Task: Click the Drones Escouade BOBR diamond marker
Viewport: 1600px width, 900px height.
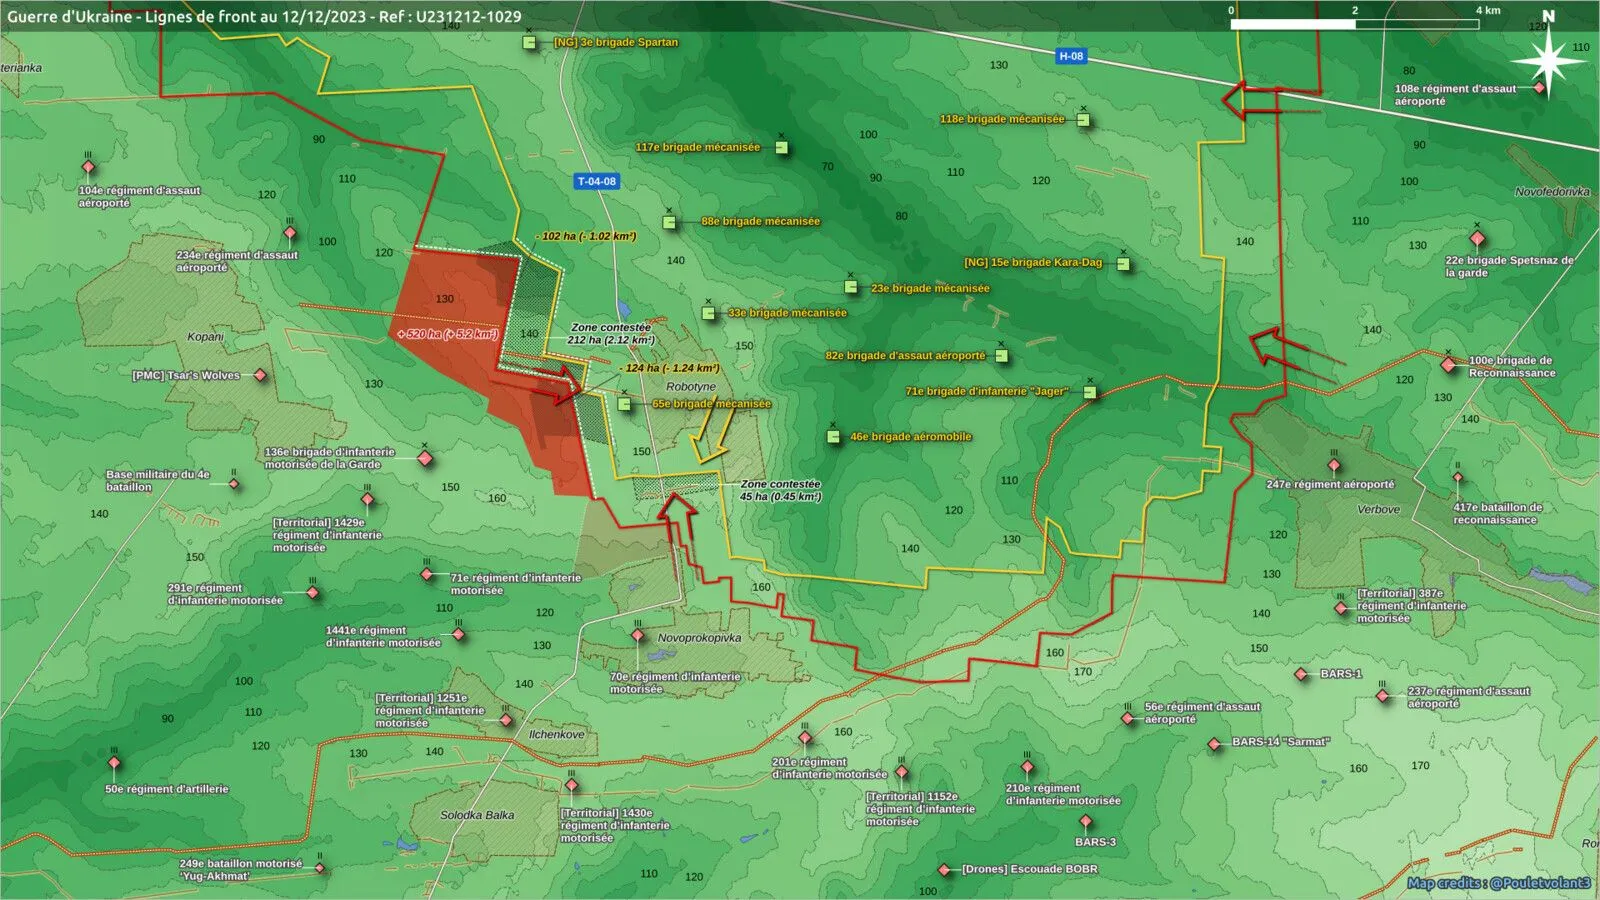Action: (944, 870)
